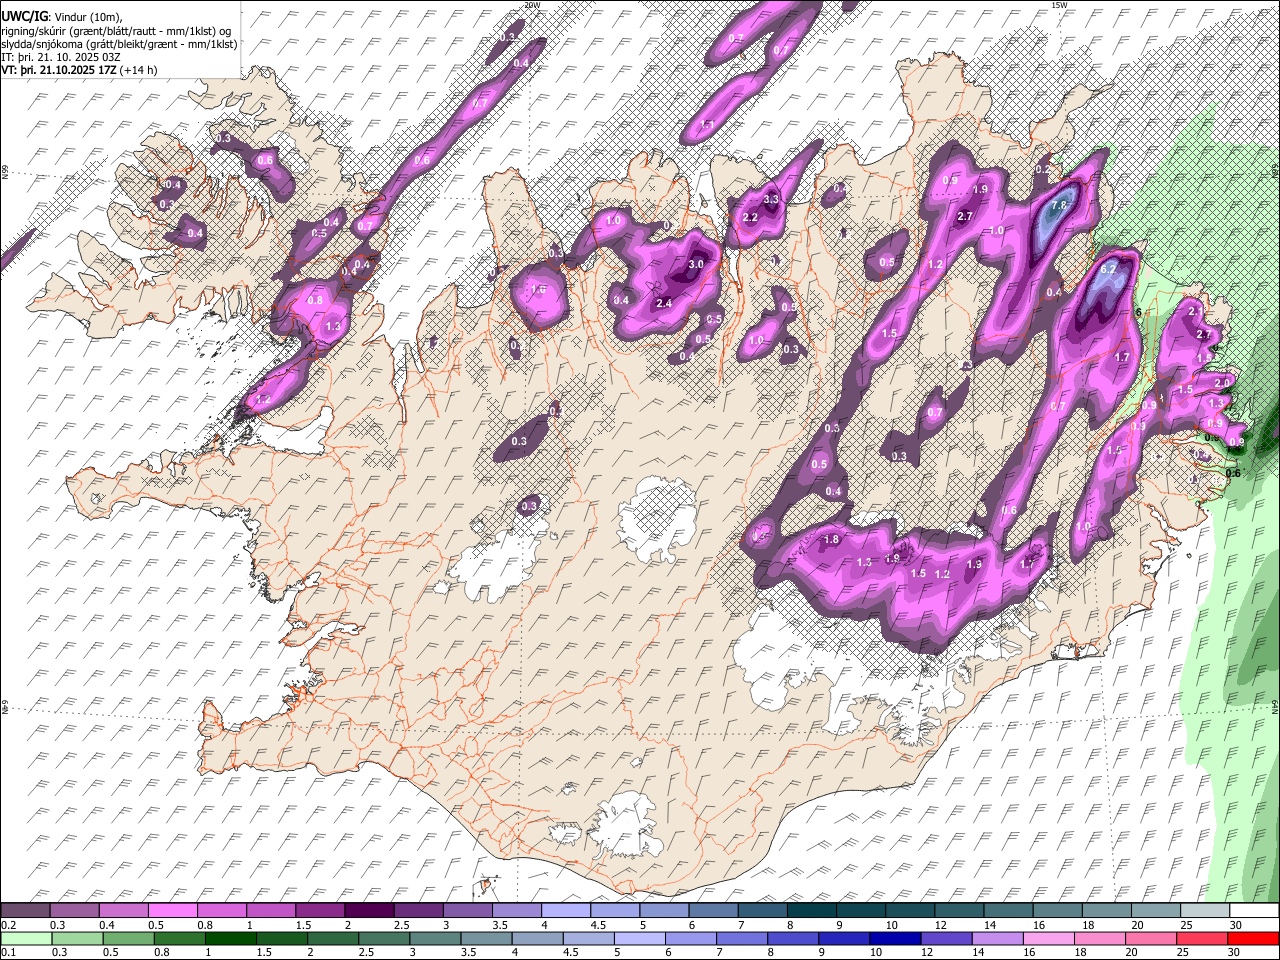Pick the first dark purple swatch after 0.2
The image size is (1280, 960).
[x=25, y=911]
